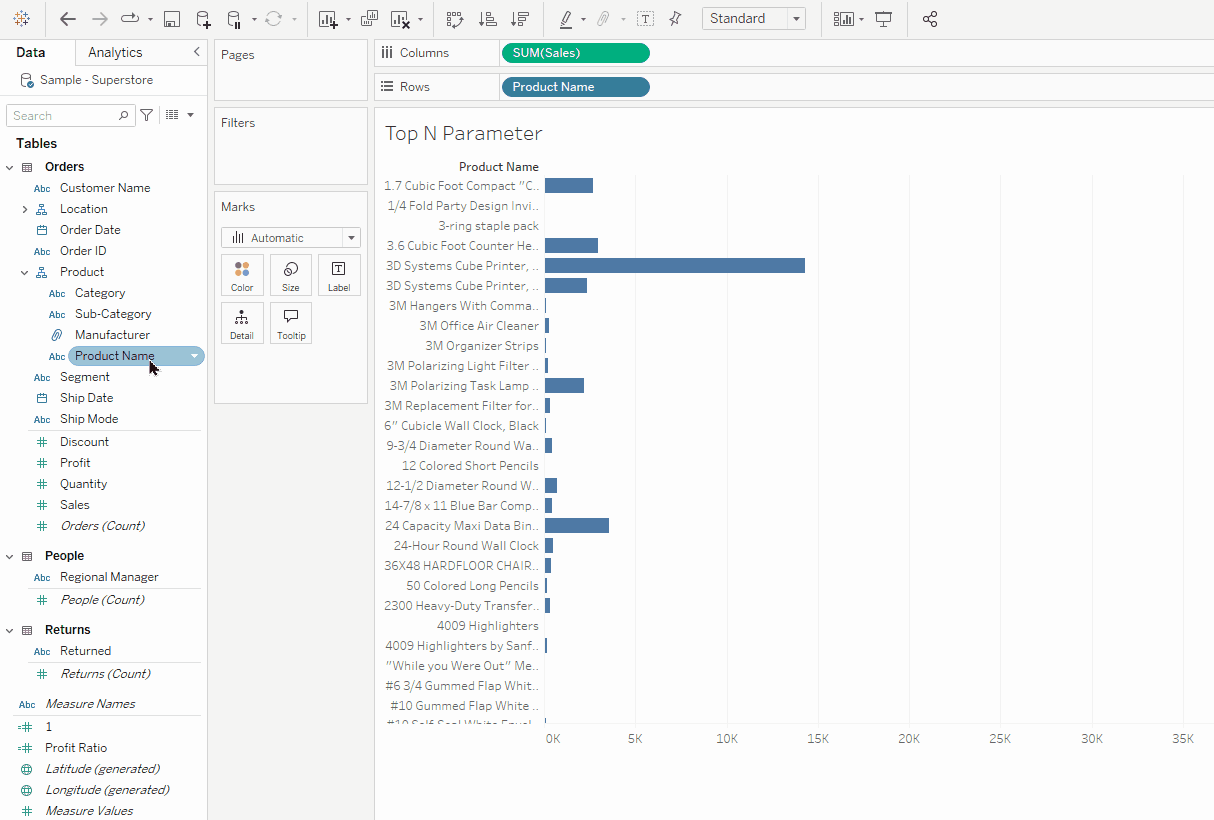Toggle Fix axes pin icon
The height and width of the screenshot is (820, 1214).
tap(675, 19)
